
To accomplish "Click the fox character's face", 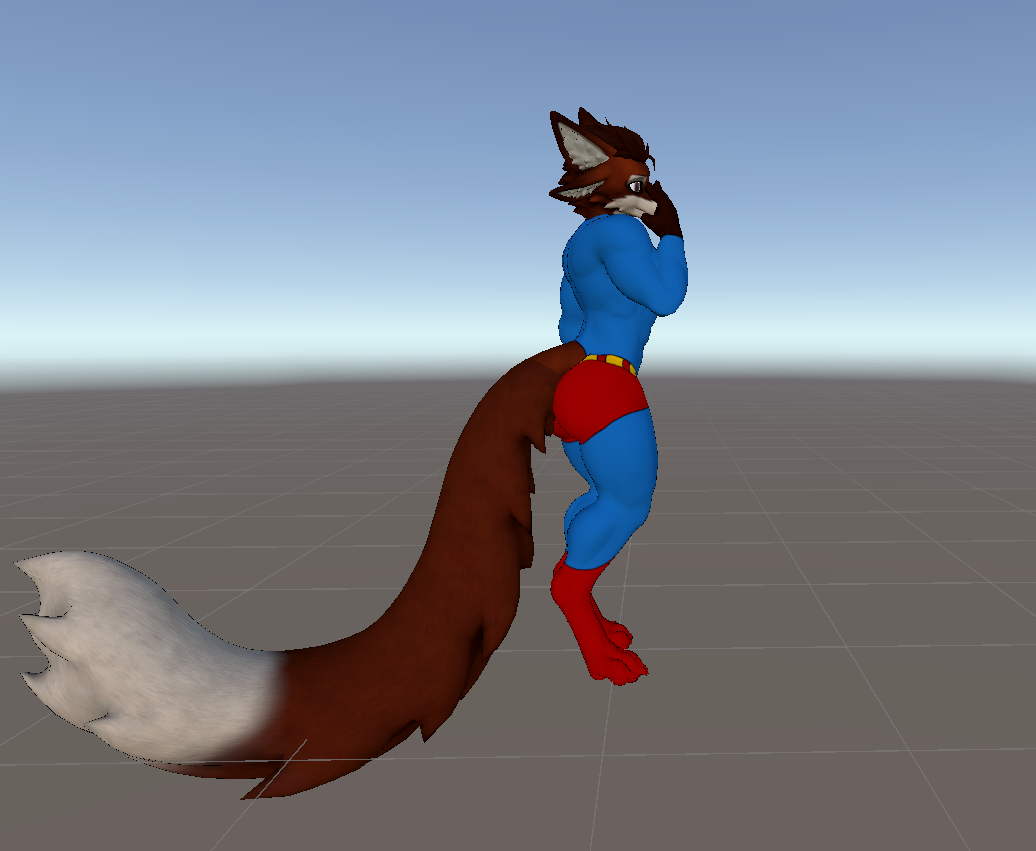I will tap(631, 192).
